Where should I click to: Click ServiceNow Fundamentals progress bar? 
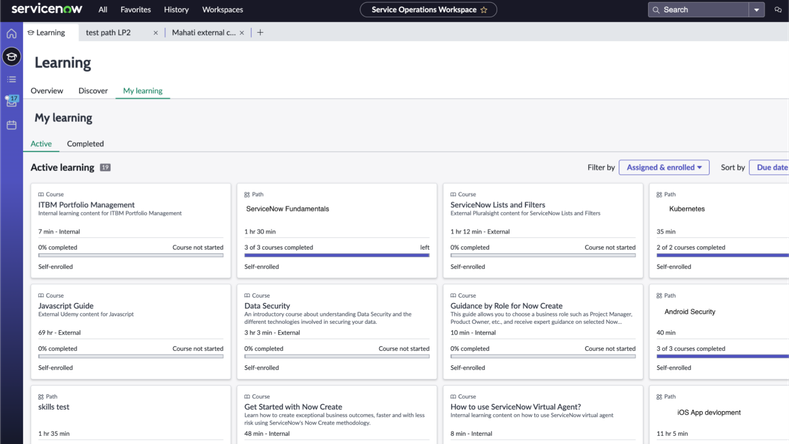pyautogui.click(x=337, y=255)
